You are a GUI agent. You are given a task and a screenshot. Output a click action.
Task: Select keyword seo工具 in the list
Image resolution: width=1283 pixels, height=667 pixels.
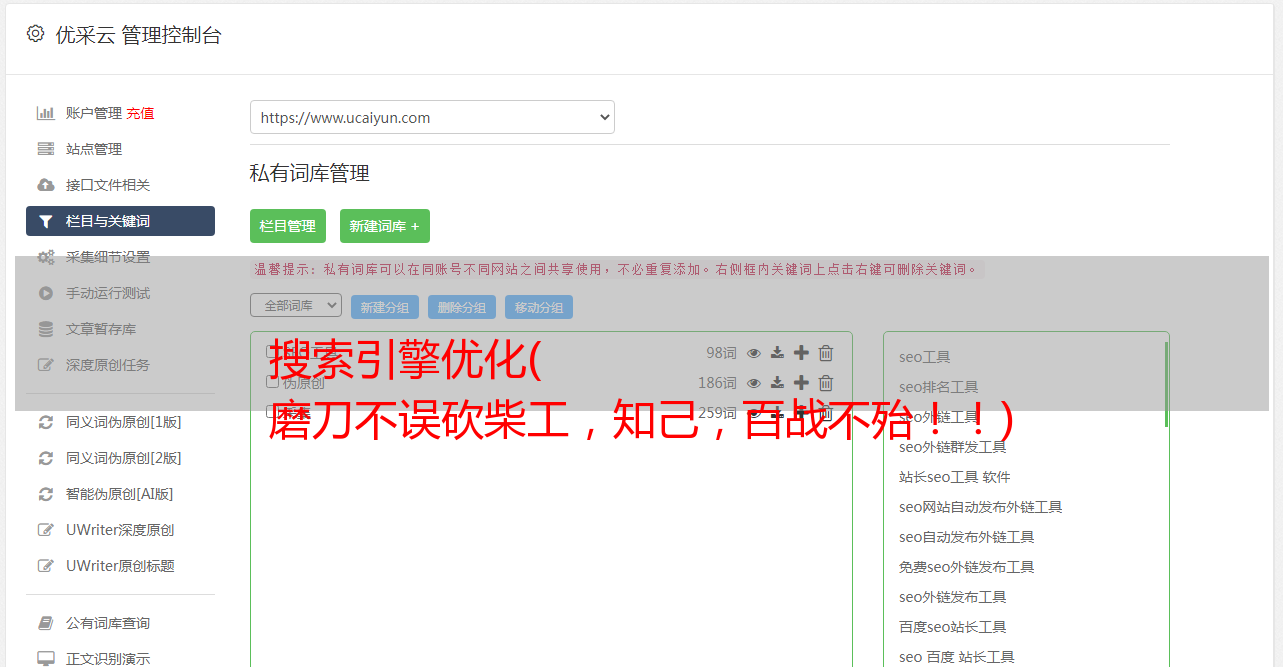click(924, 357)
